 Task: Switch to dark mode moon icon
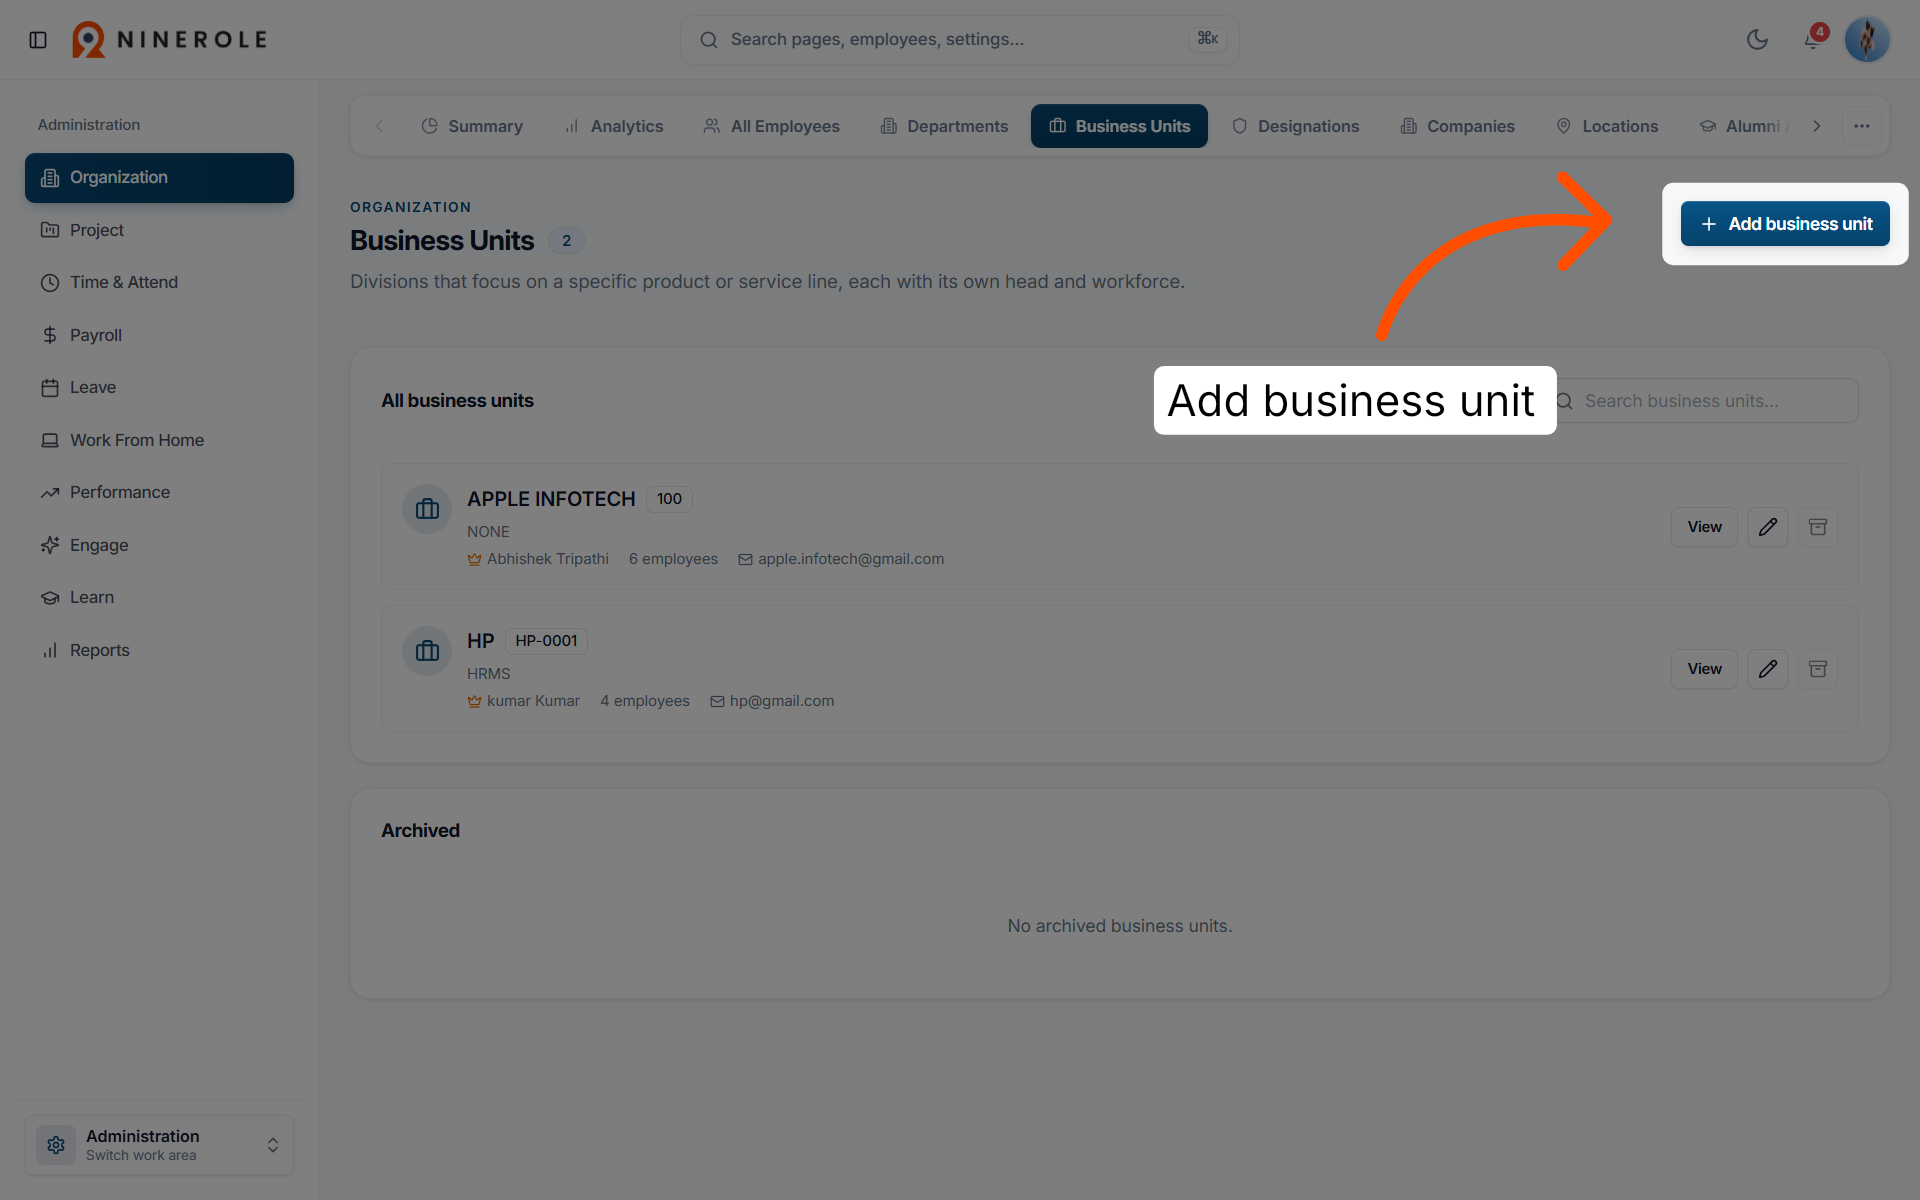[1757, 40]
